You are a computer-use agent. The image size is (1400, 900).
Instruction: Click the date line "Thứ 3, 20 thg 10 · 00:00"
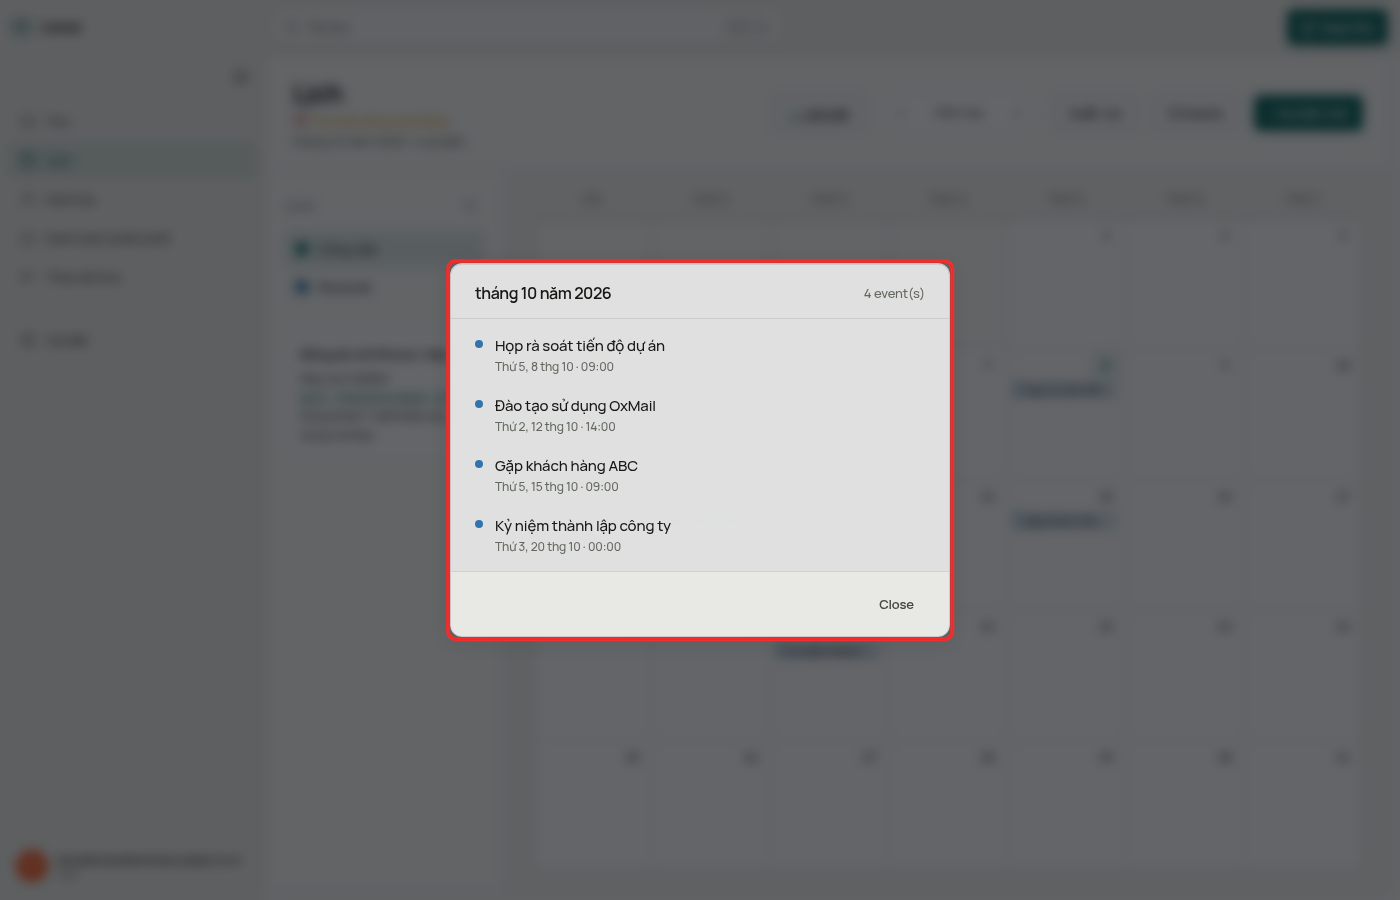tap(558, 547)
